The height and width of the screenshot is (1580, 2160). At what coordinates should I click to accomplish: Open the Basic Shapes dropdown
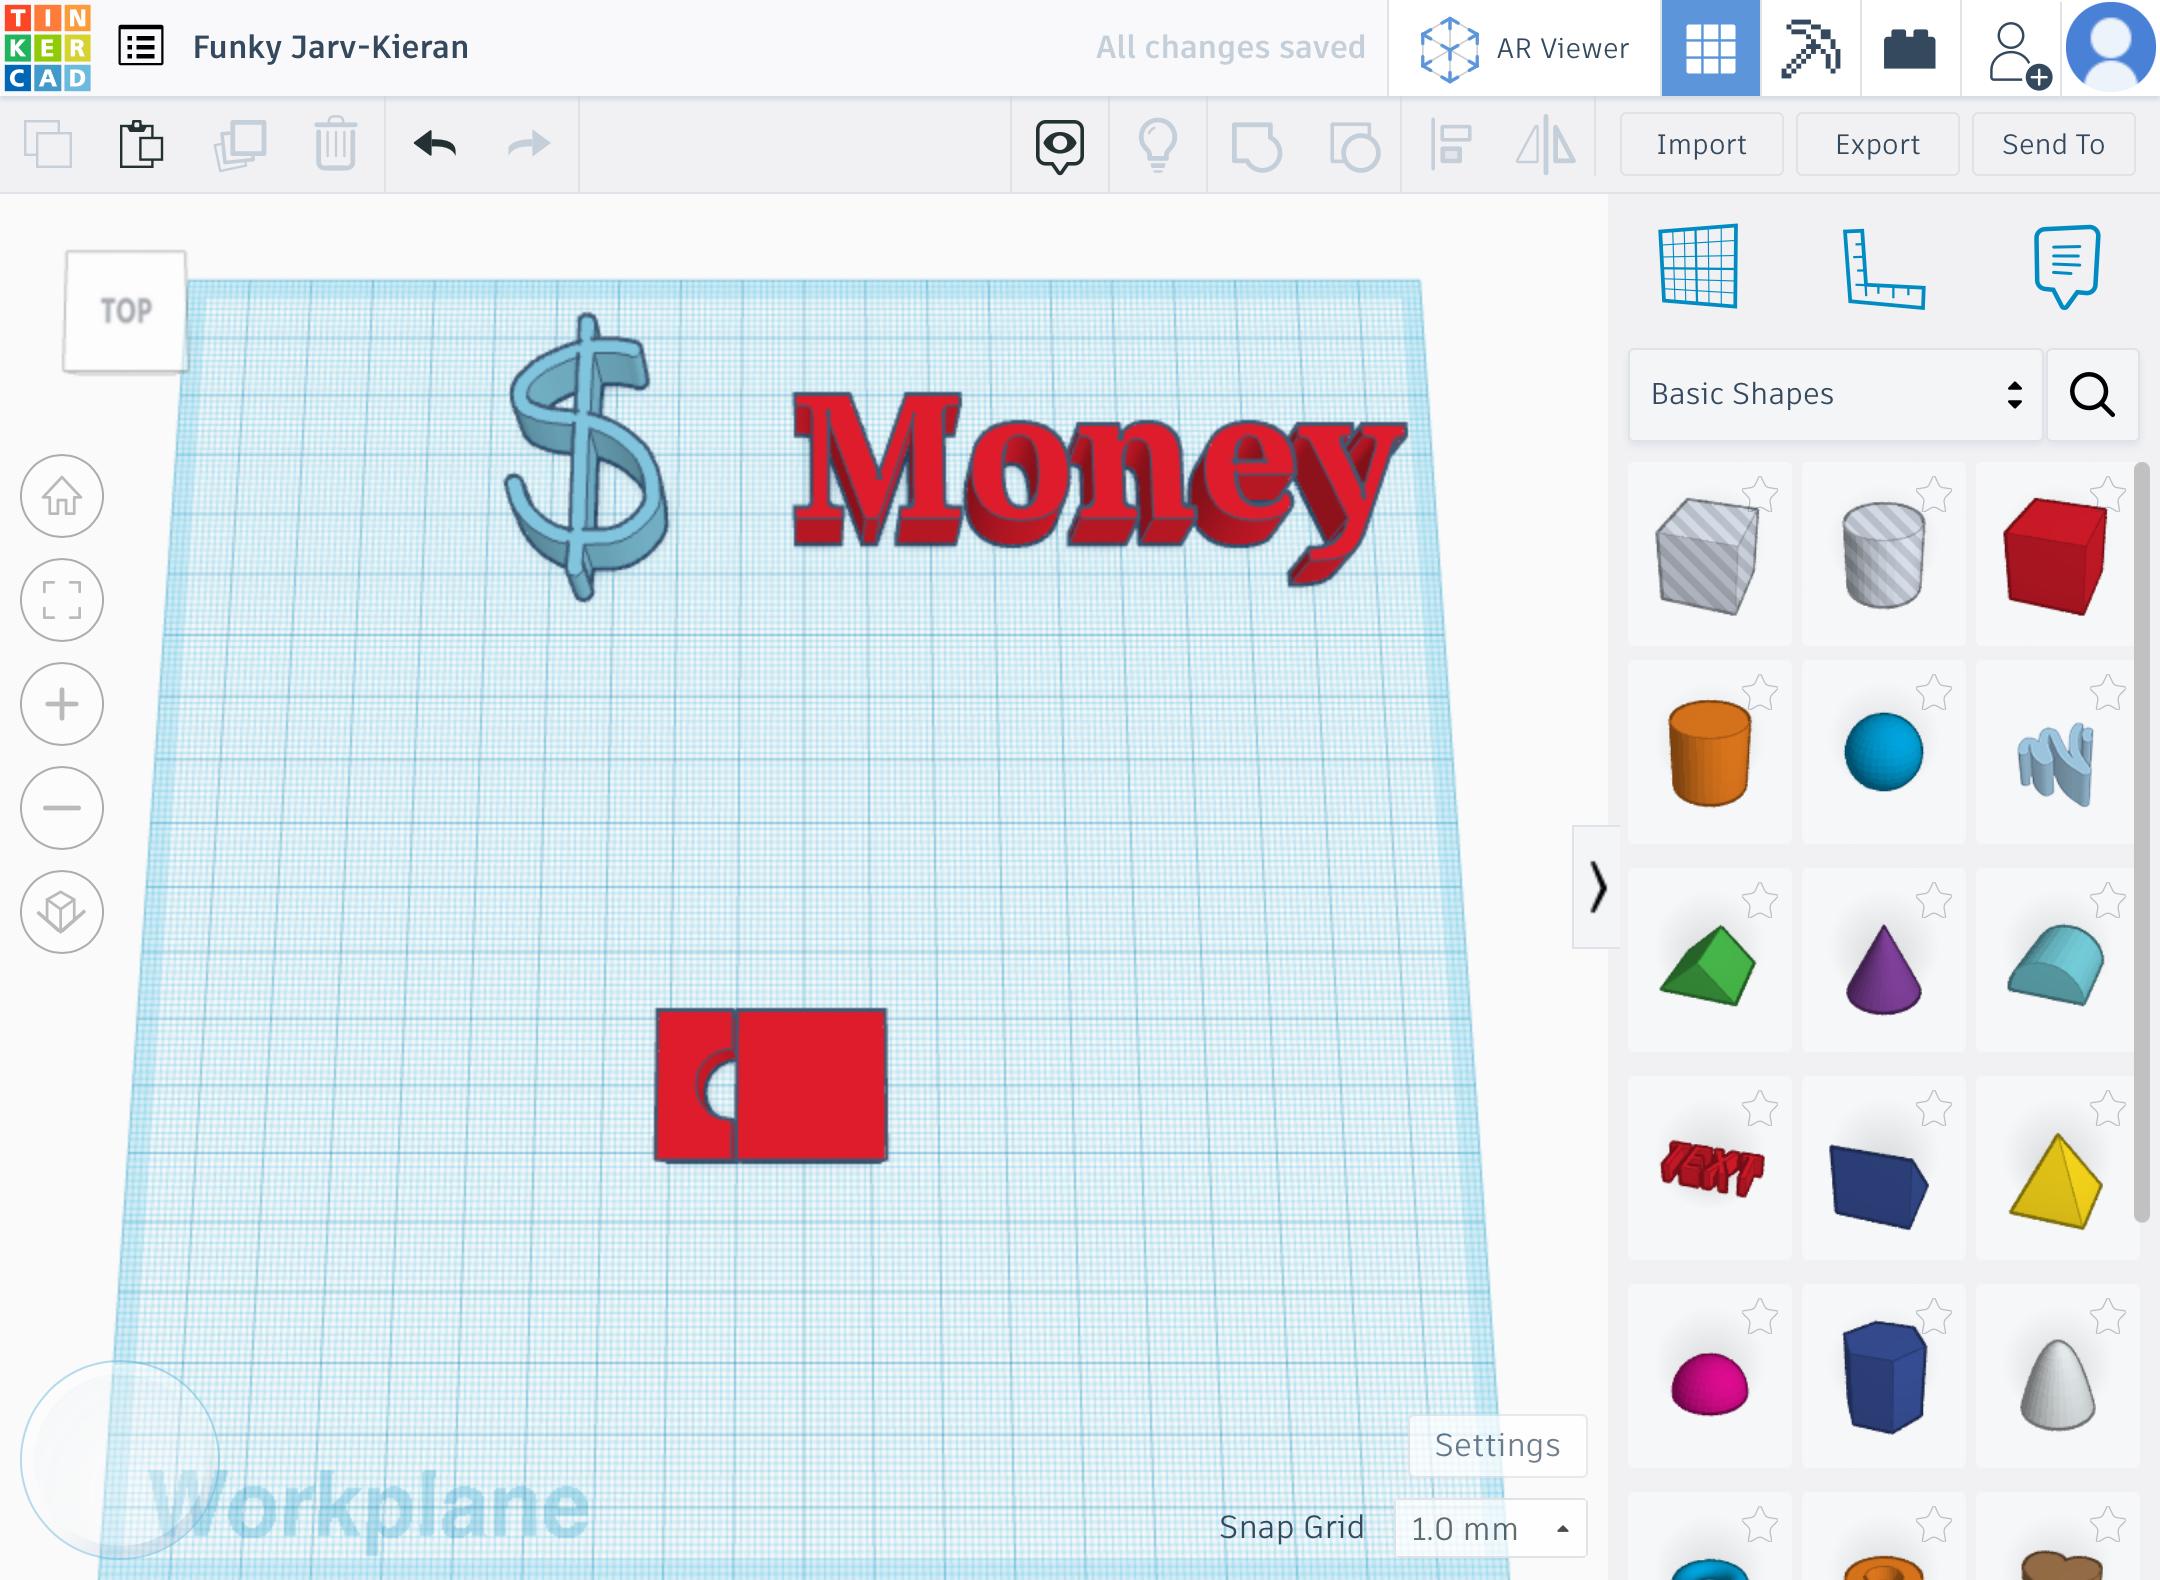pos(1835,394)
